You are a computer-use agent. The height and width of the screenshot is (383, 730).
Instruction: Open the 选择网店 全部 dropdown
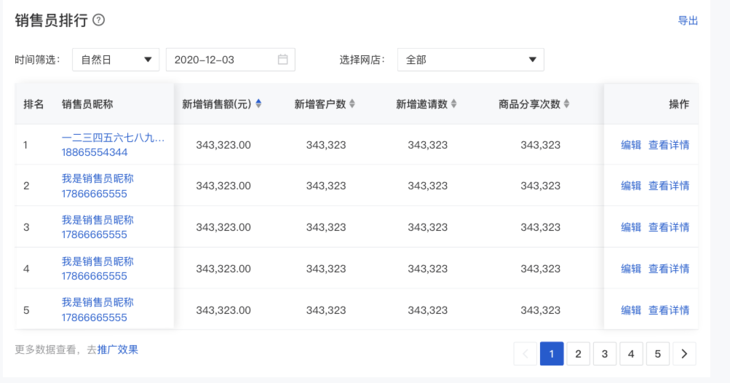470,60
